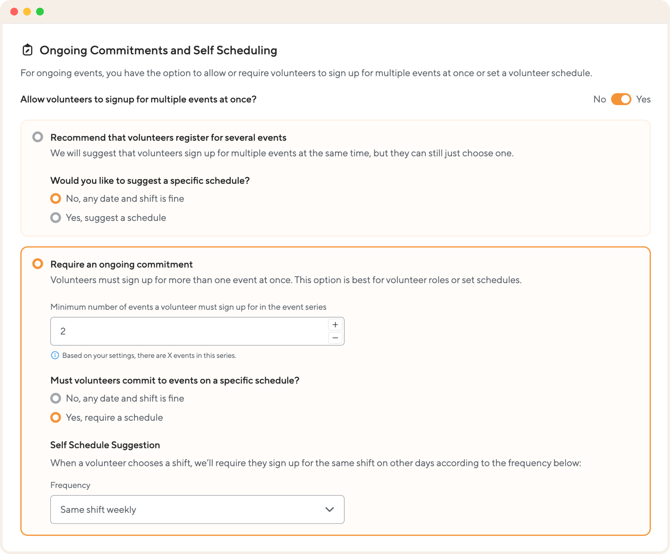Viewport: 670px width, 554px height.
Task: Click the 'Yes' label beside the toggle
Action: click(x=643, y=99)
